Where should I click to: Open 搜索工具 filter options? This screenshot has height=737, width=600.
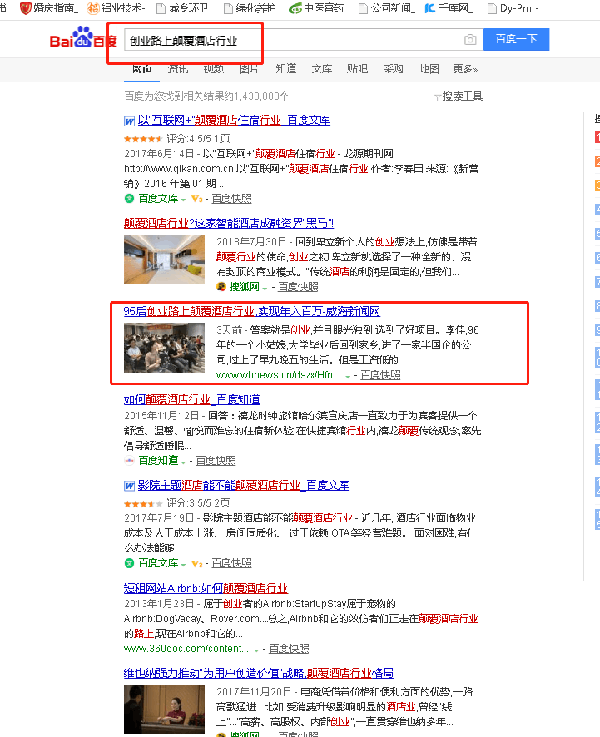459,96
